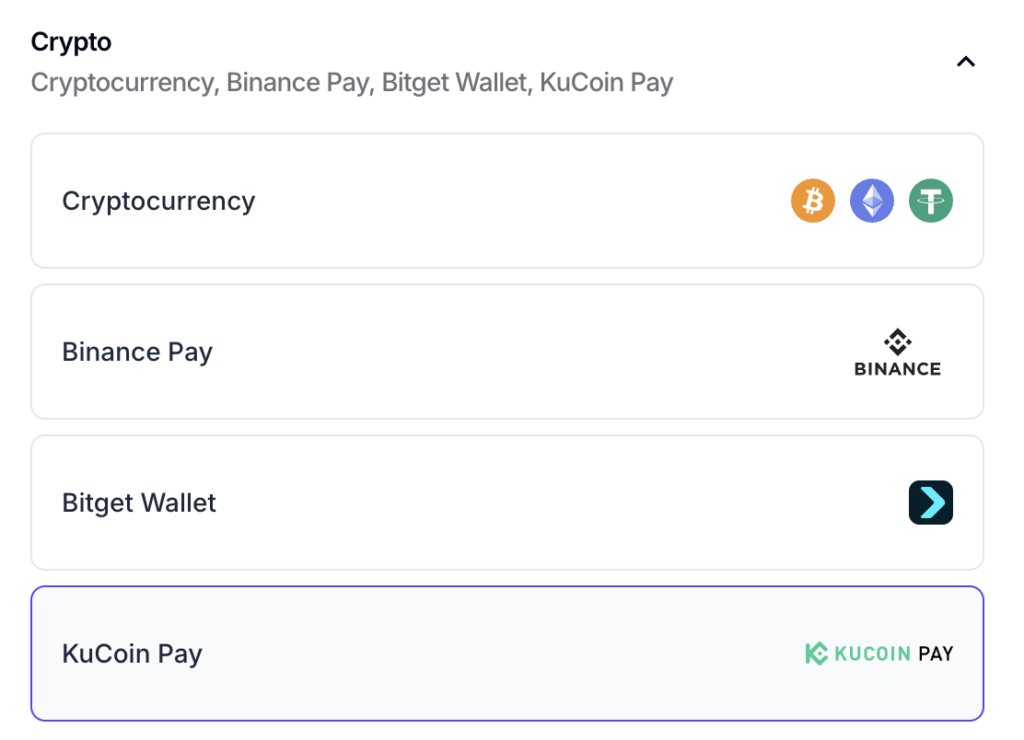Click the Tether USDT icon
The image size is (1024, 740).
[931, 201]
